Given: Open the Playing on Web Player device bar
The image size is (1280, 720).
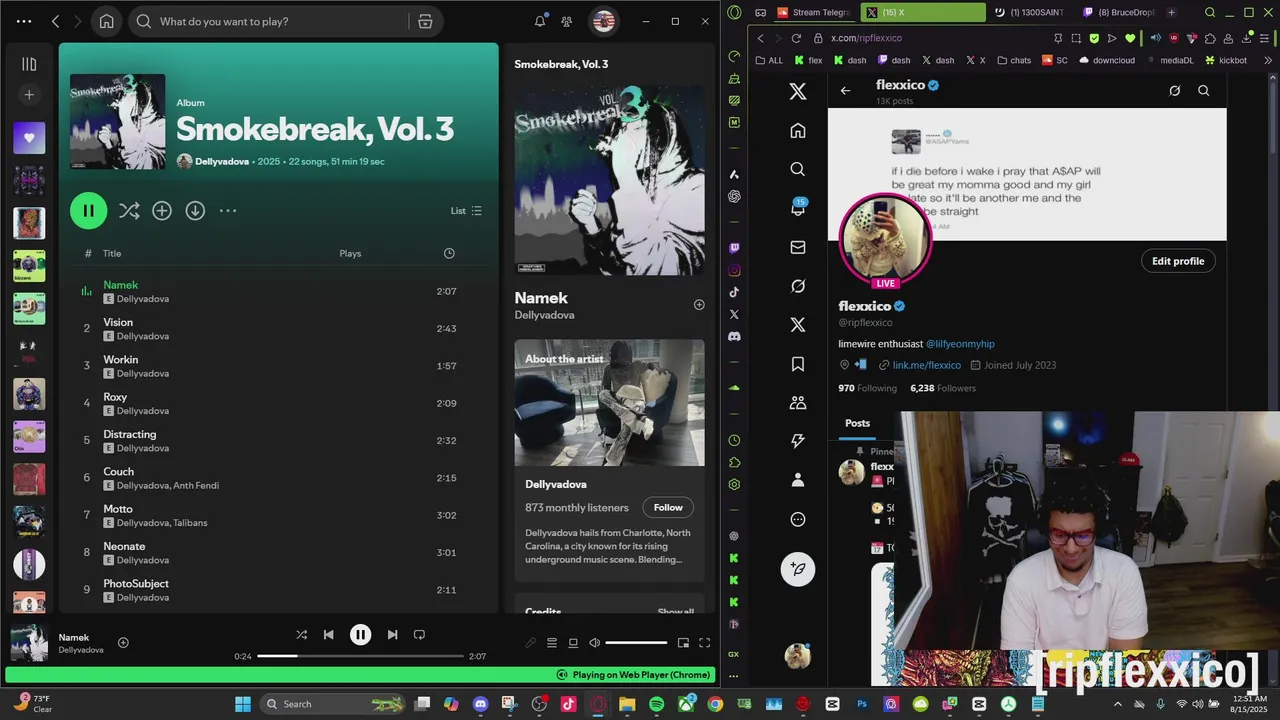Looking at the screenshot, I should pyautogui.click(x=360, y=675).
